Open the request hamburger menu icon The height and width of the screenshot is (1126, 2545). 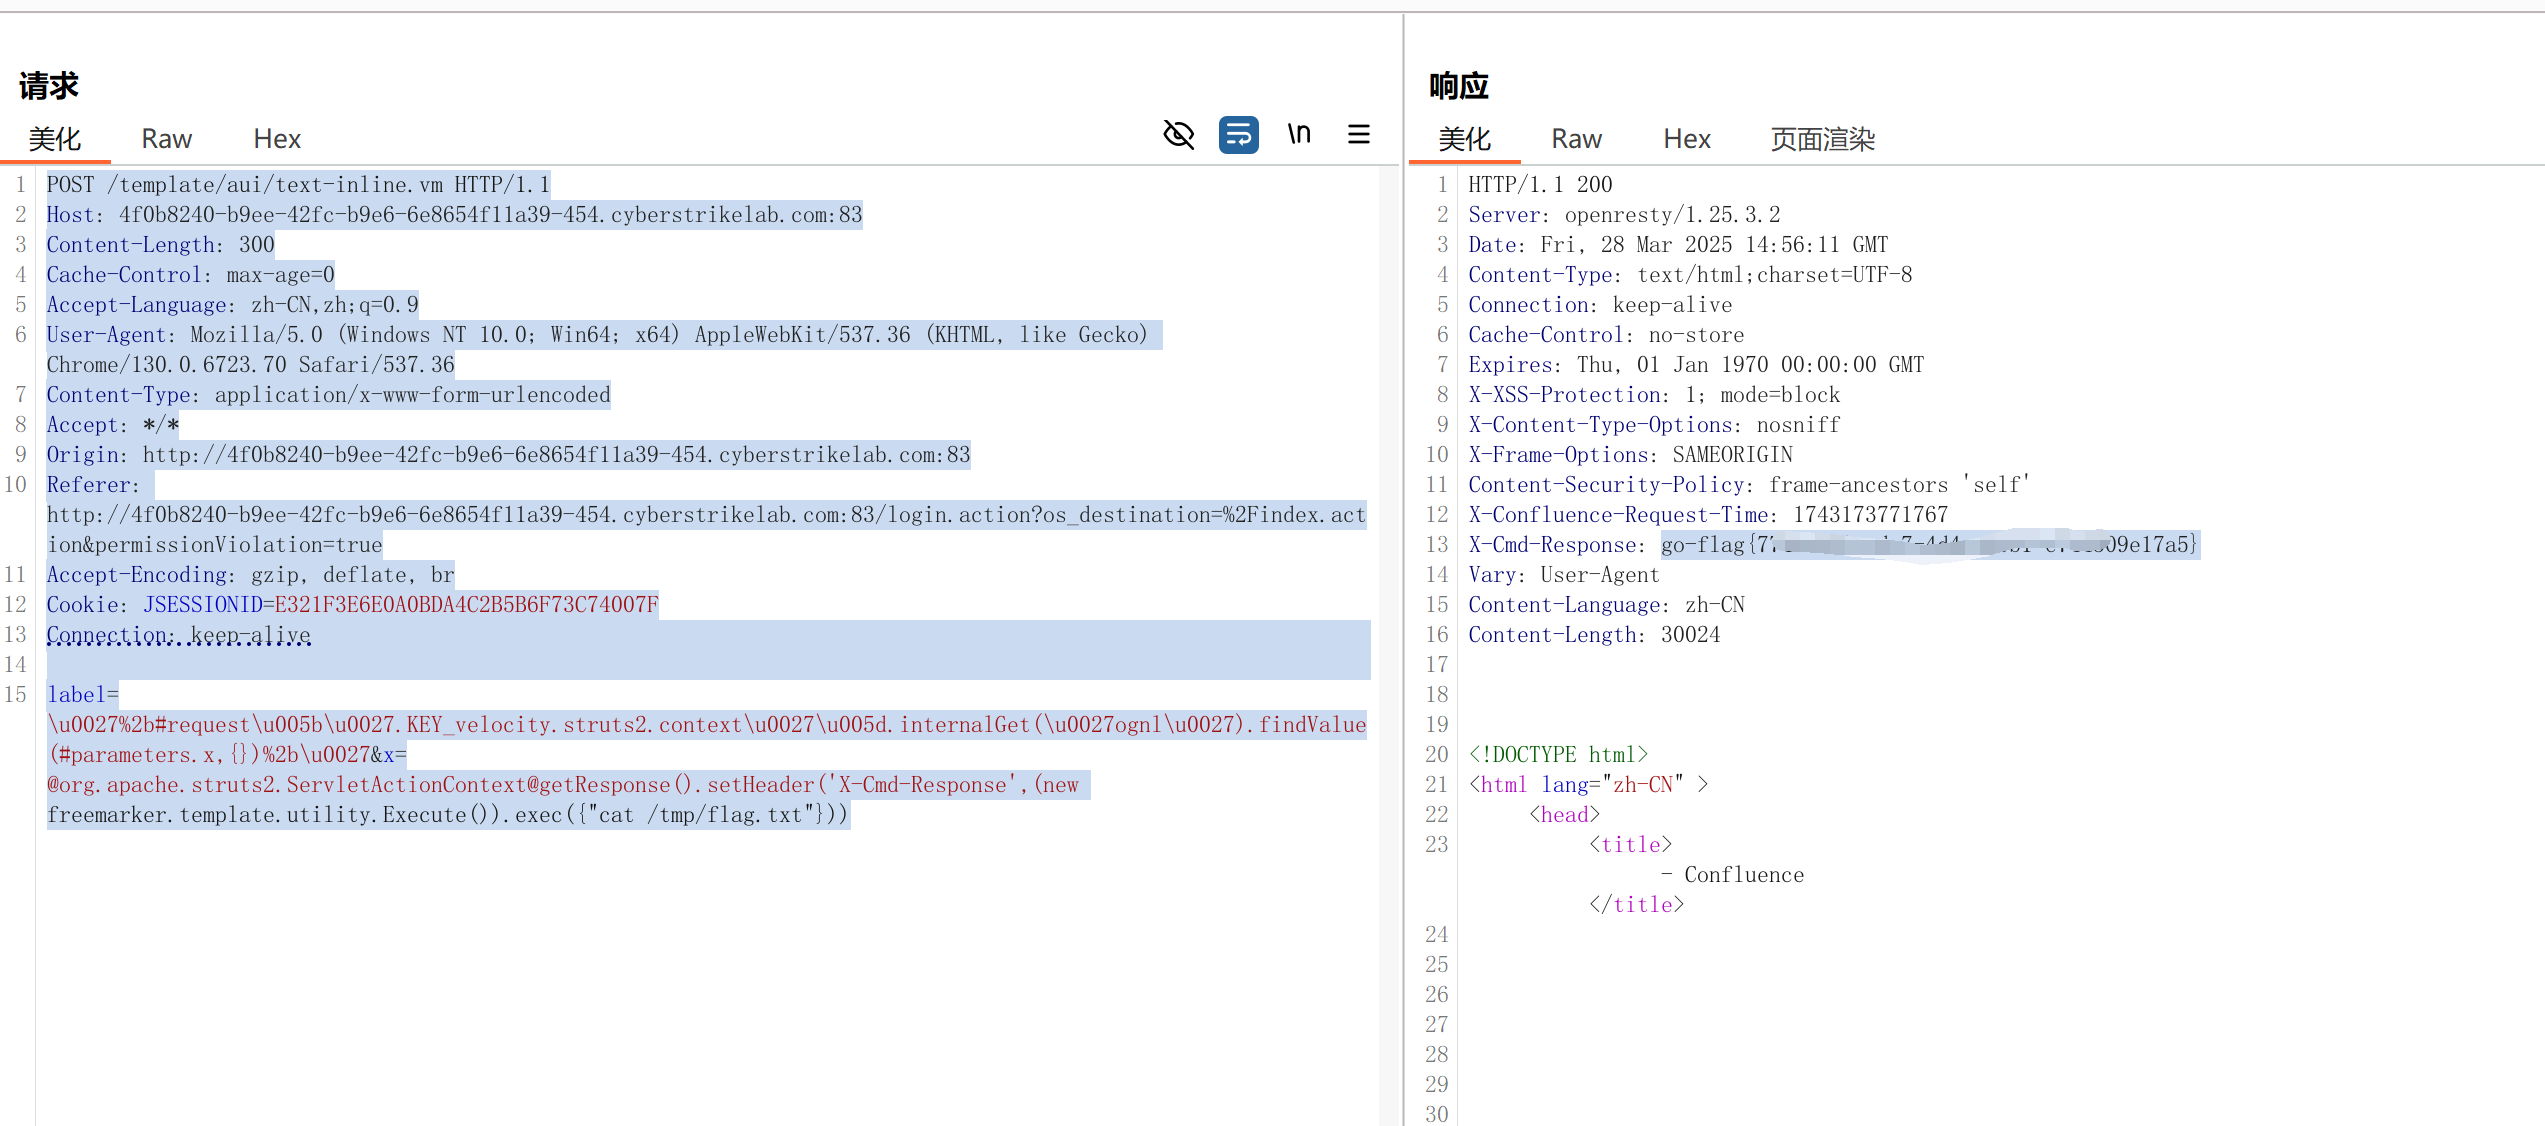tap(1358, 134)
